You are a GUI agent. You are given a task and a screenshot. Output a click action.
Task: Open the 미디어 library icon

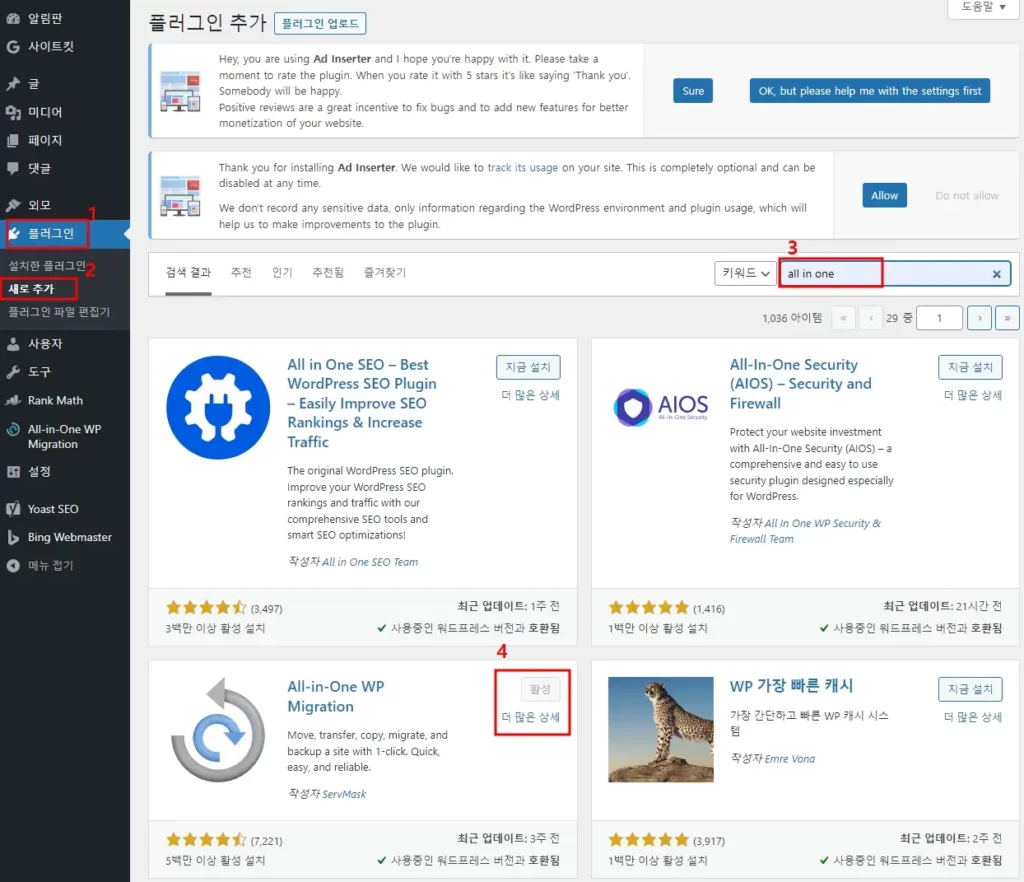(13, 112)
